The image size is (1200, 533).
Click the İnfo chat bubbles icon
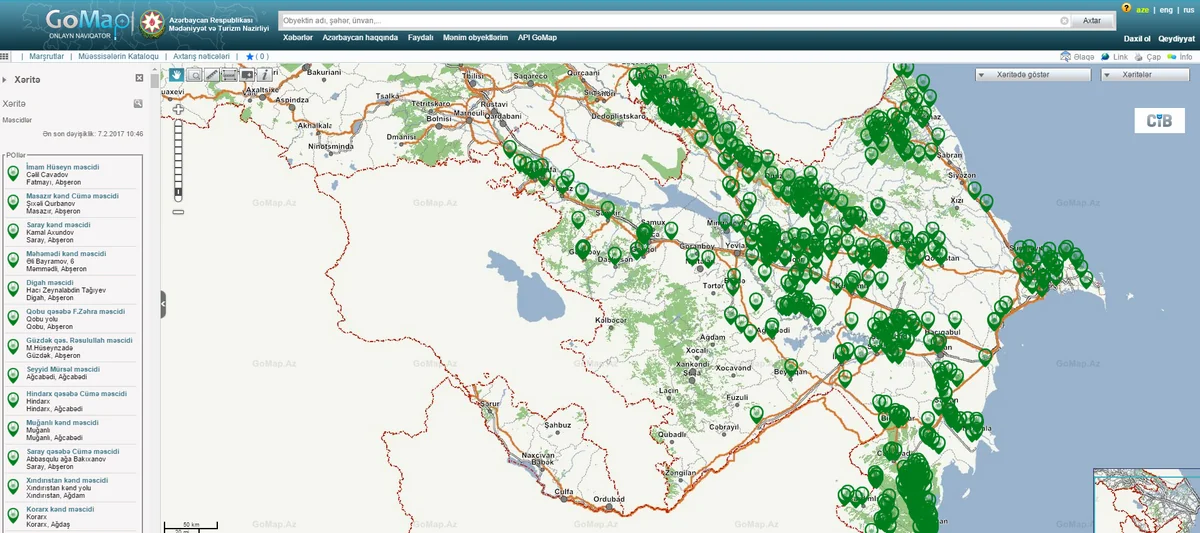coord(1172,57)
